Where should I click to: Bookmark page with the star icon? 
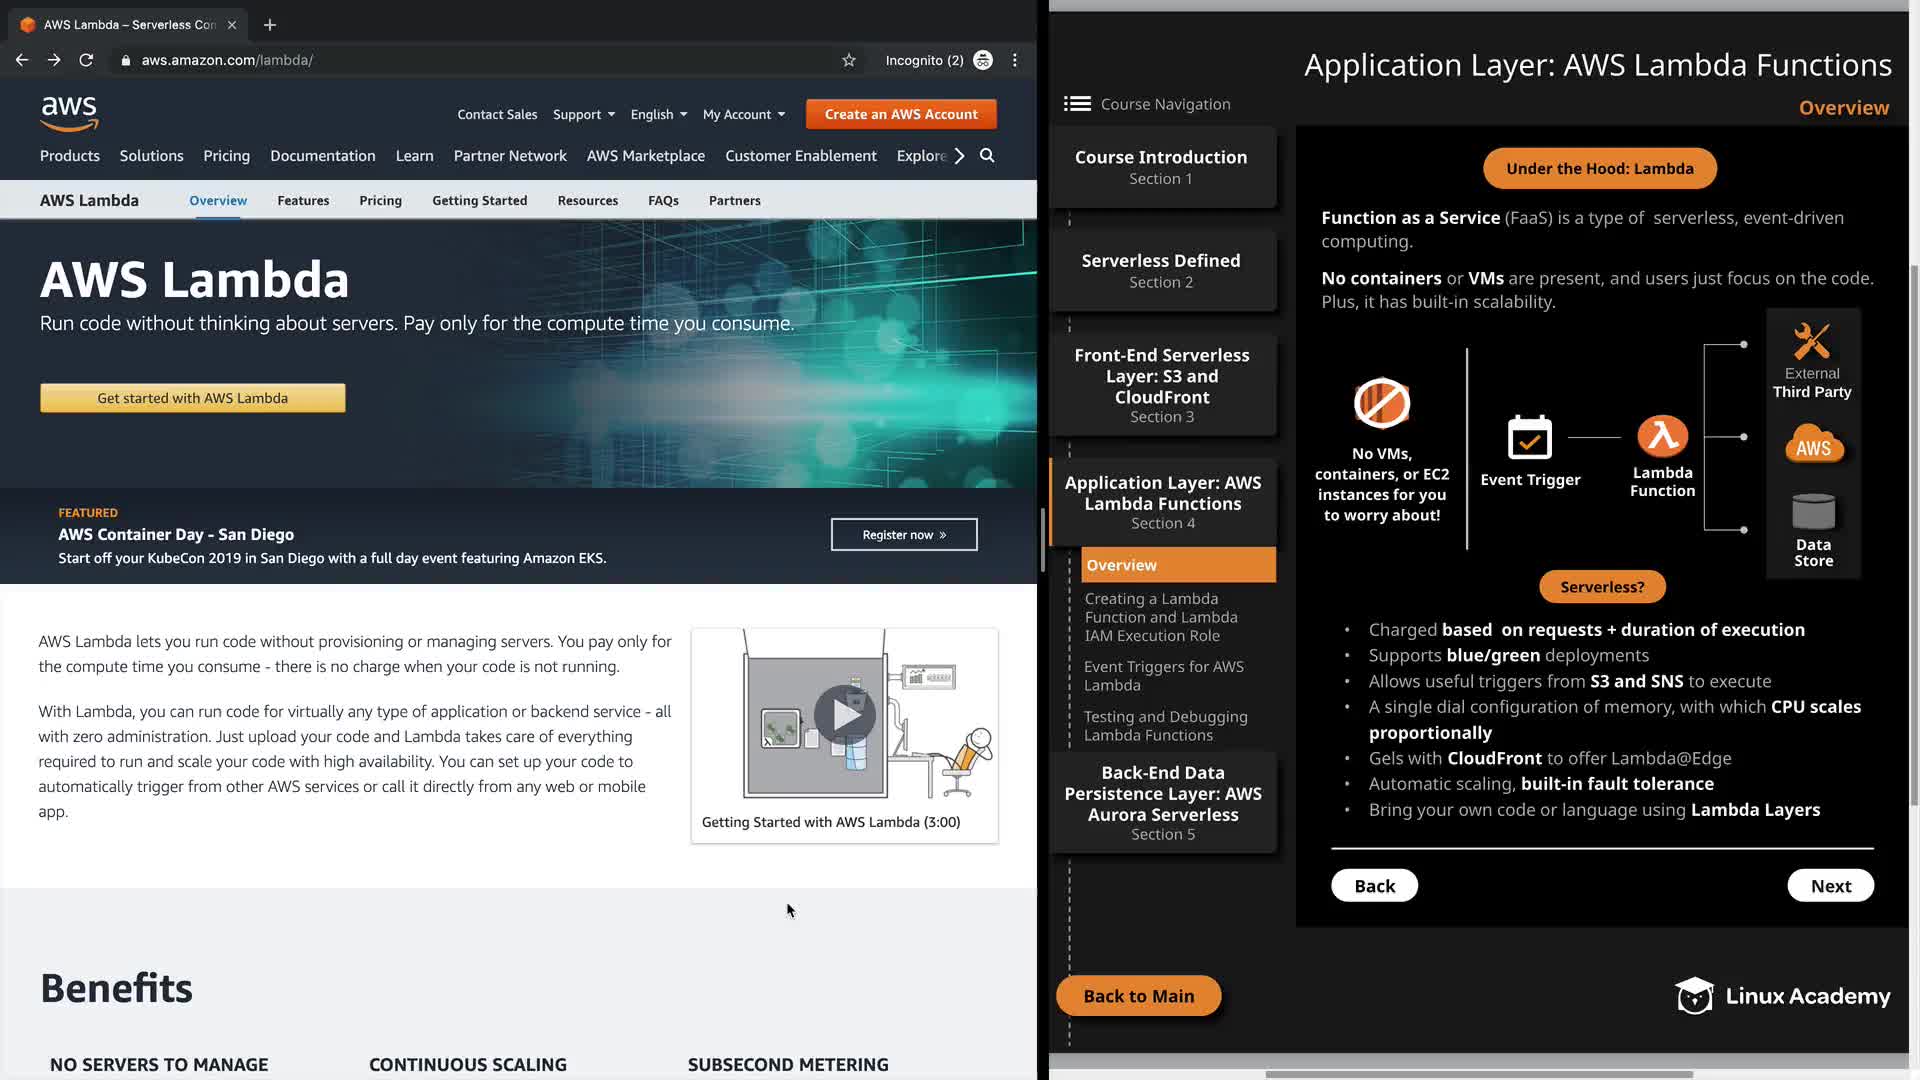point(849,60)
